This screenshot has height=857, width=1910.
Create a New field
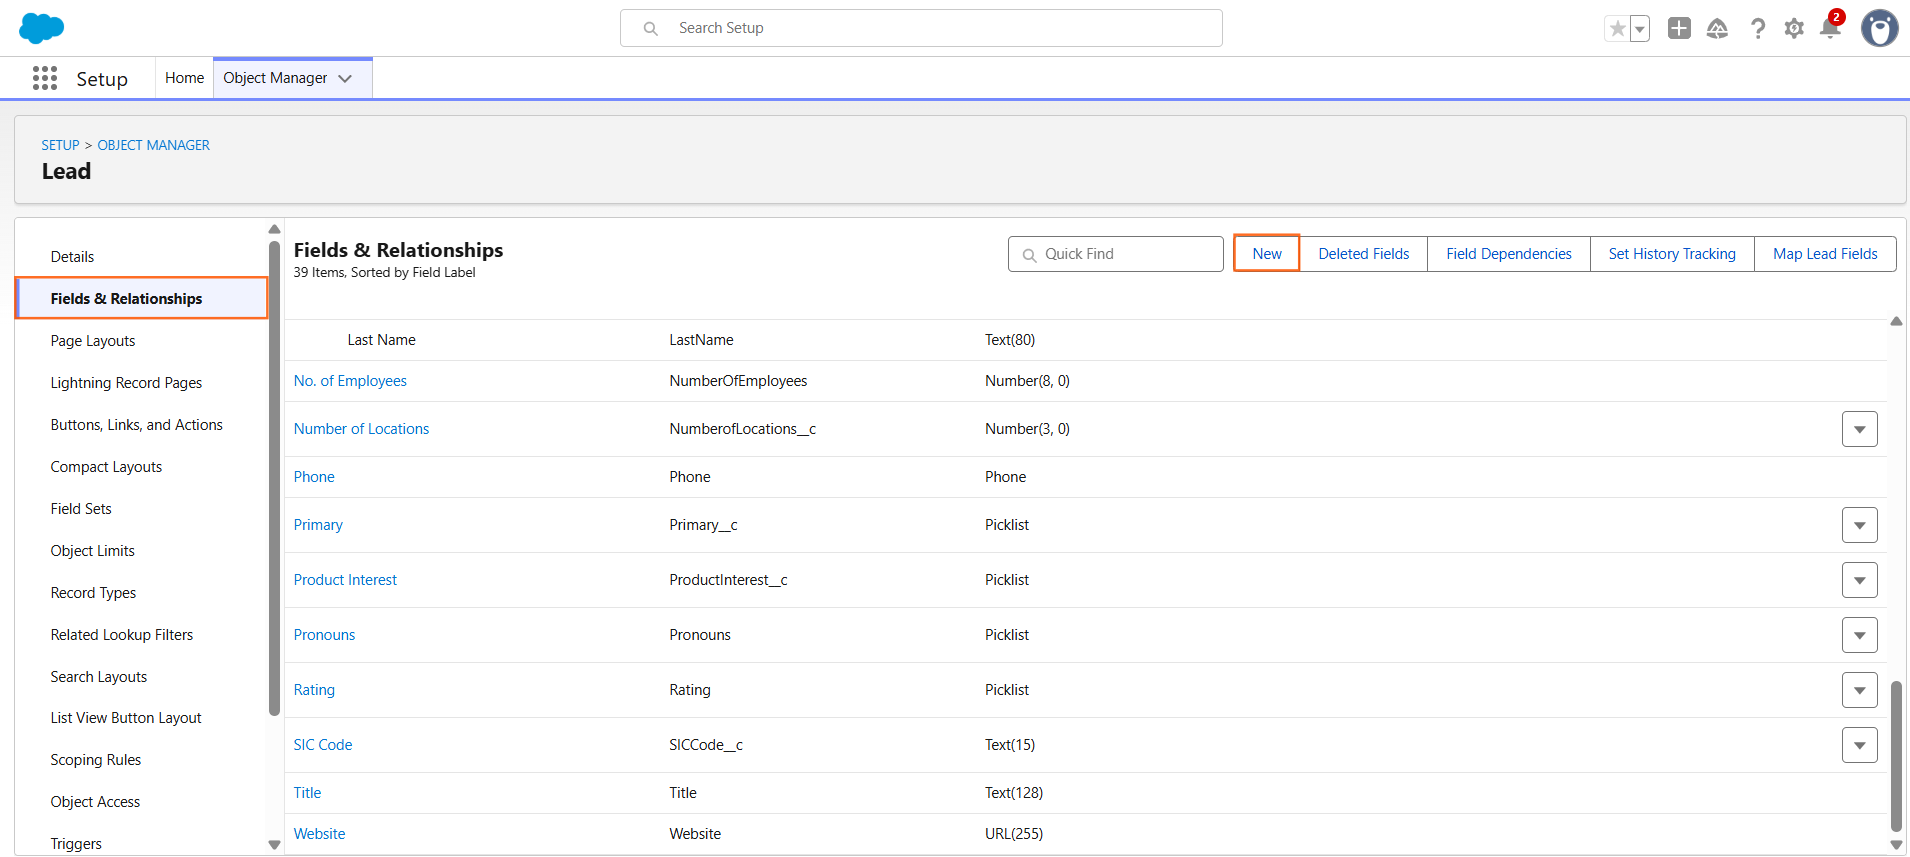point(1267,254)
